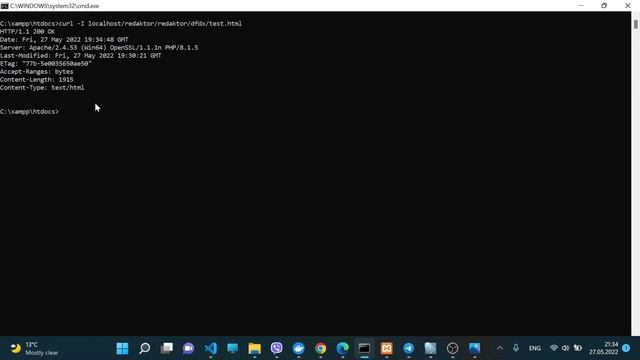Open the Photos app taskbar icon
Viewport: 640px width, 360px height.
(475, 348)
